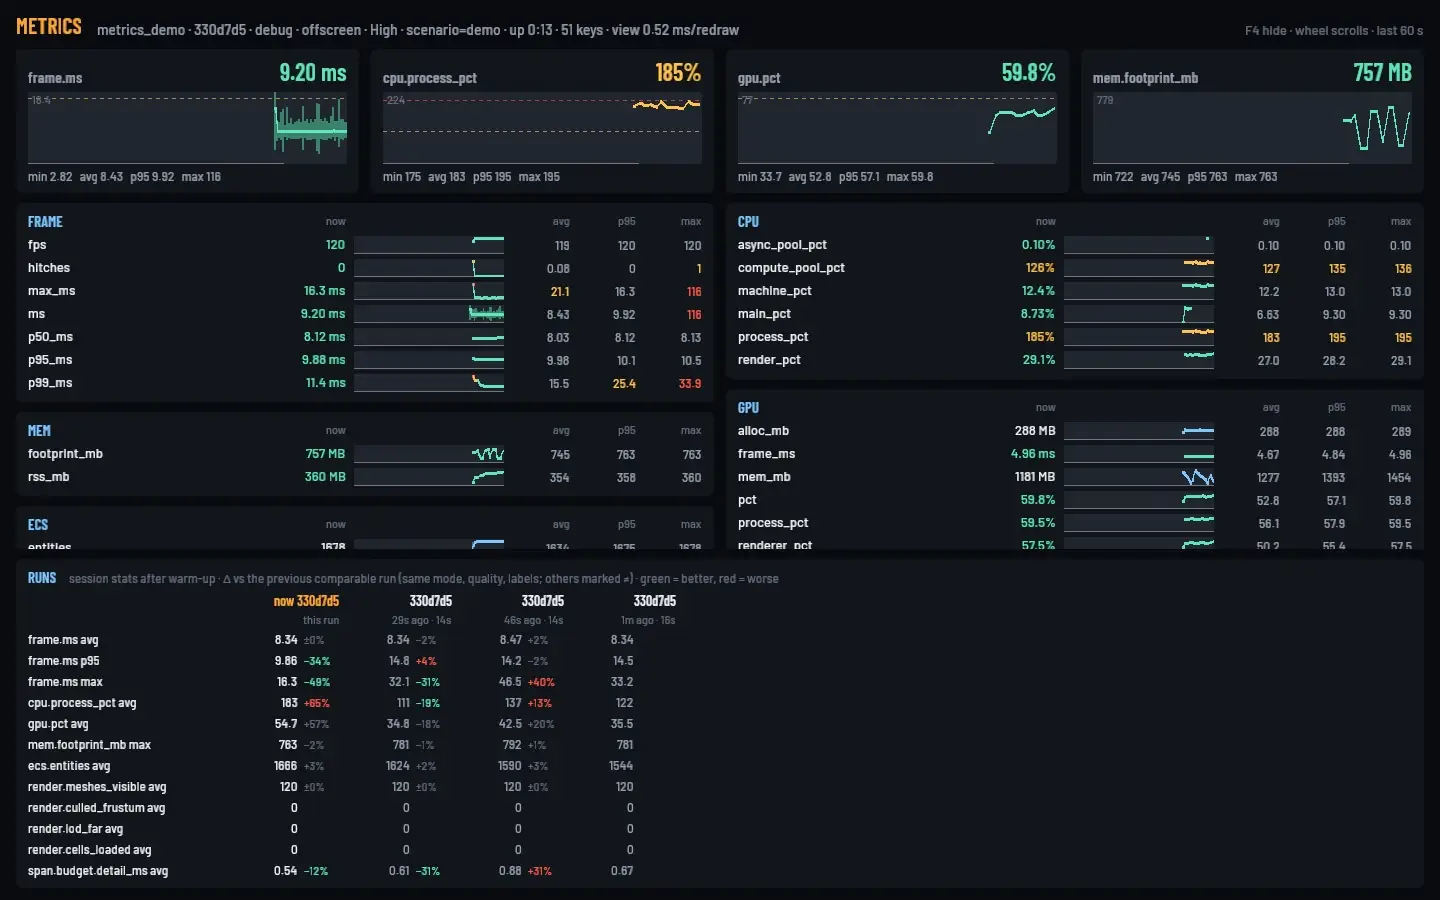1440x900 pixels.
Task: Select the CPU section header
Action: (748, 222)
